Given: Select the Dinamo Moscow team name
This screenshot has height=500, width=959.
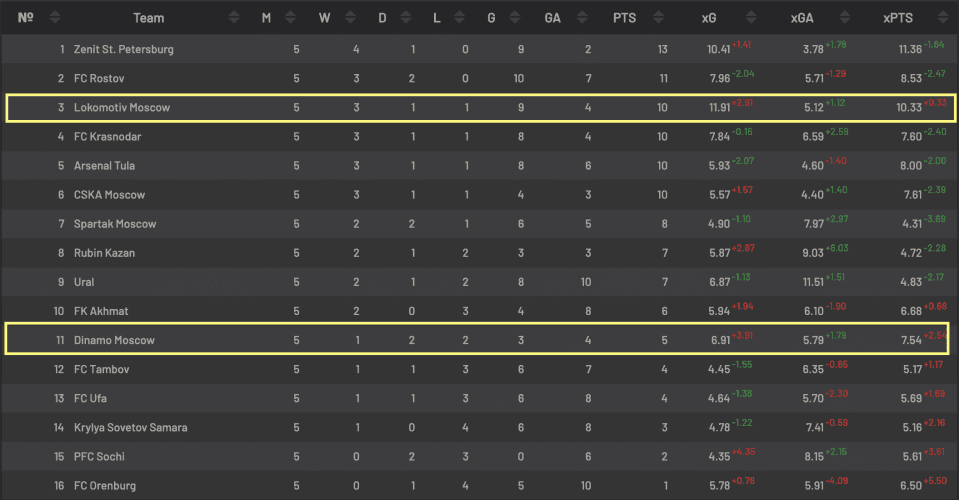Looking at the screenshot, I should coord(114,340).
